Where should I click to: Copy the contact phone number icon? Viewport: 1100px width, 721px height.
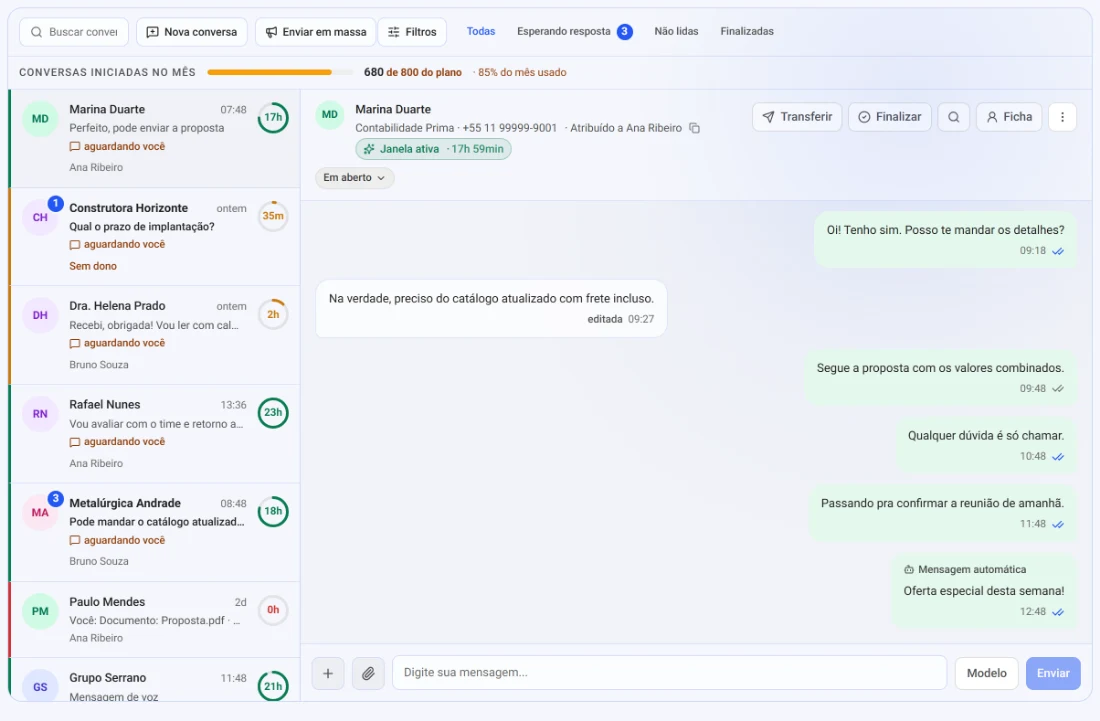tap(694, 128)
